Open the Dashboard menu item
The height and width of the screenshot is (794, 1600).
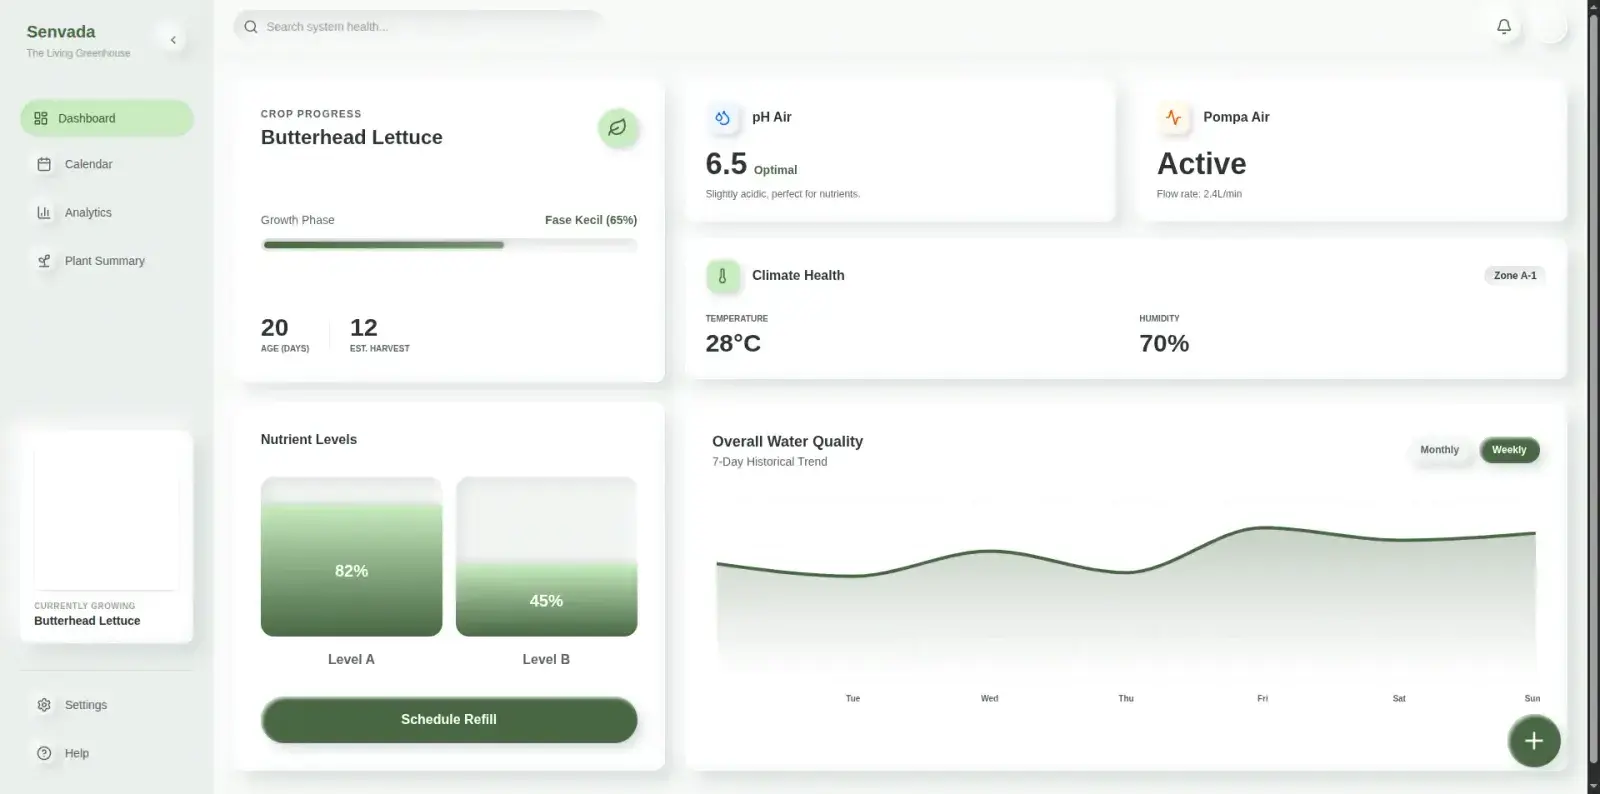tap(107, 118)
